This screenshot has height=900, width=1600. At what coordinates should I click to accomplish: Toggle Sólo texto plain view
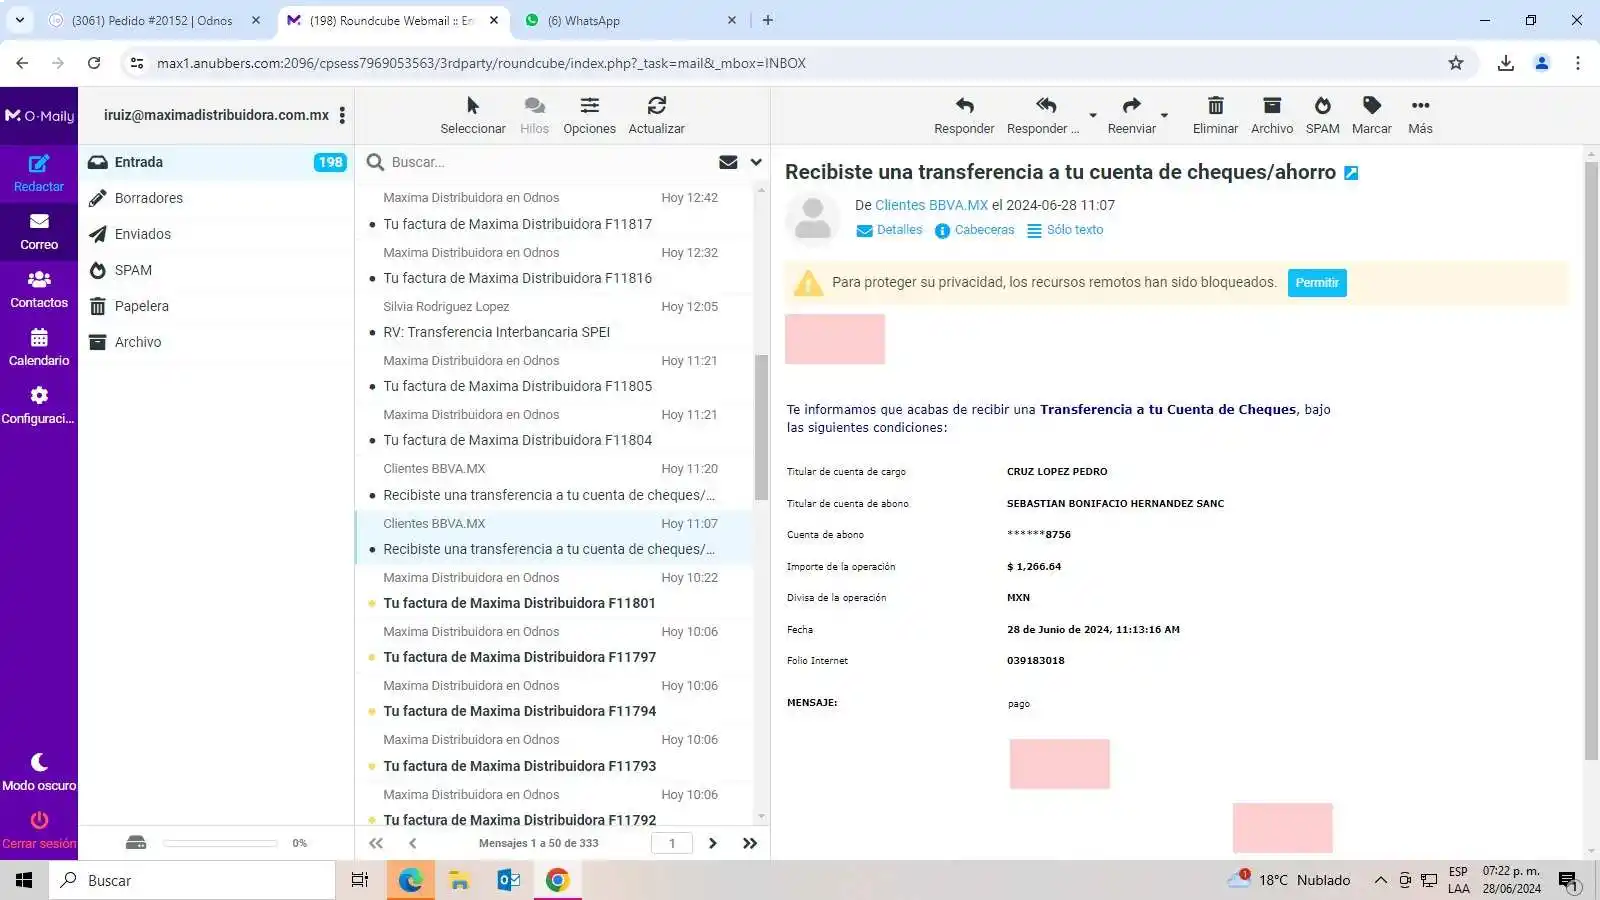(x=1065, y=230)
